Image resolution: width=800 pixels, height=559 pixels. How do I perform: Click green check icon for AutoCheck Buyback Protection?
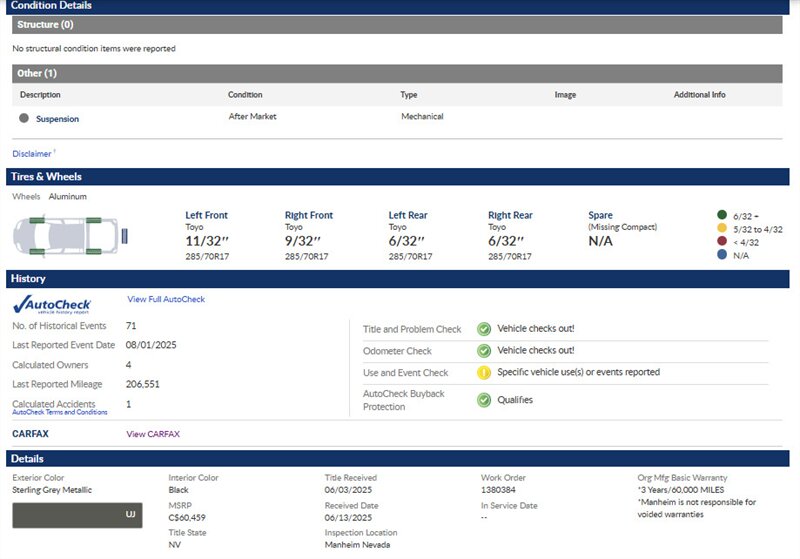click(483, 400)
